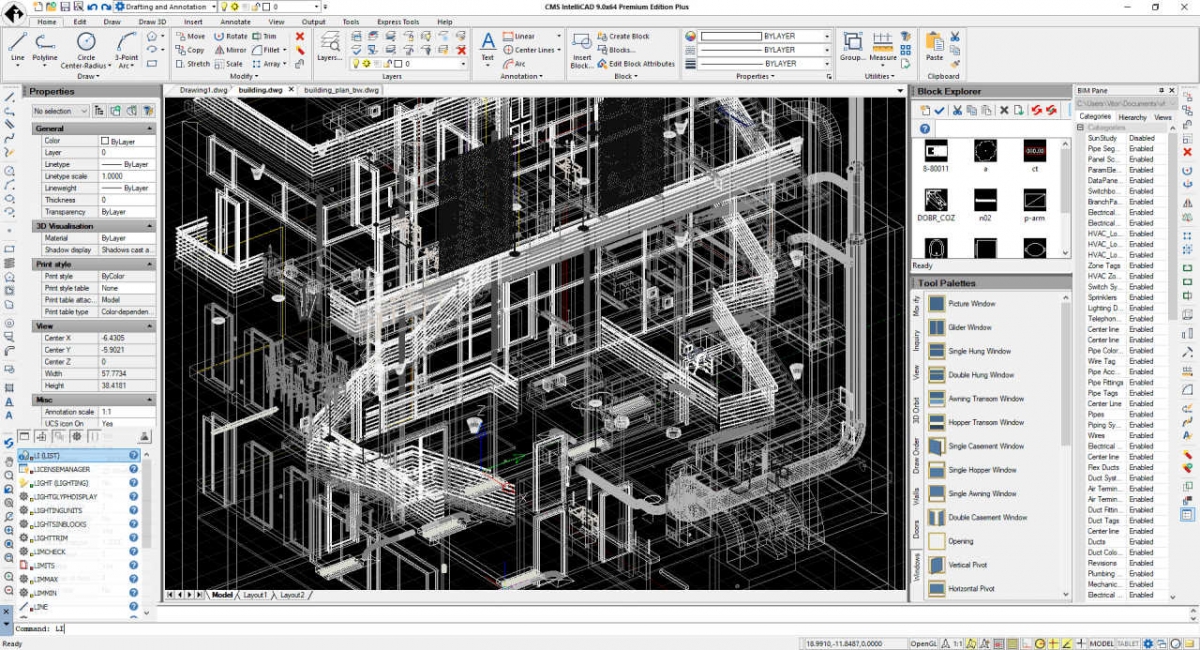Toggle the MODEL status bar button

pos(1101,643)
